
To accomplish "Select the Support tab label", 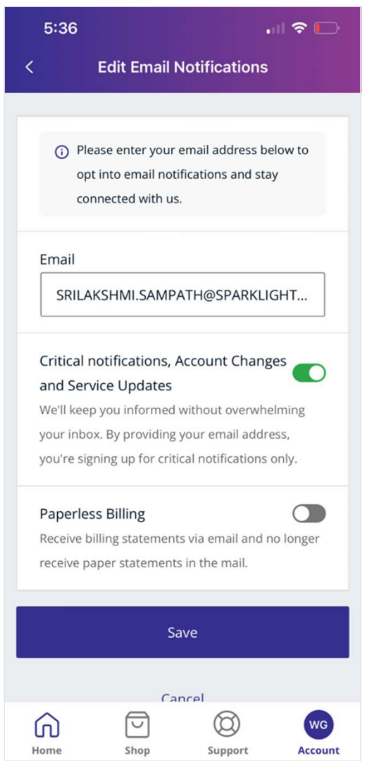I will click(x=227, y=751).
